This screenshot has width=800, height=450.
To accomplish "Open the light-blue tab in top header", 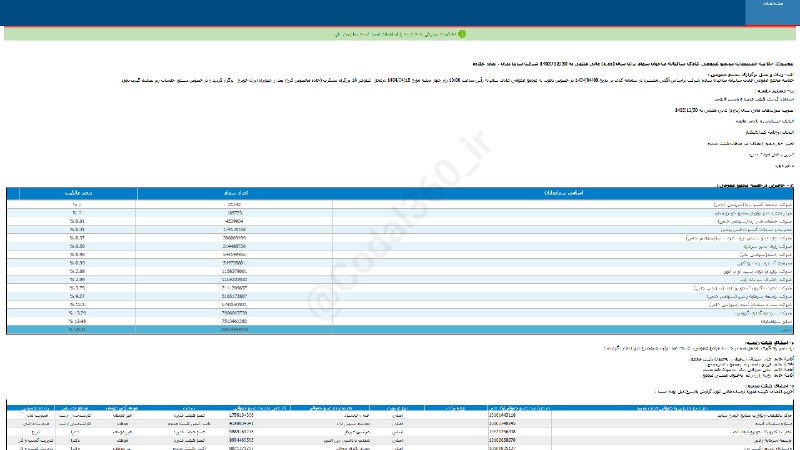I will tap(772, 12).
